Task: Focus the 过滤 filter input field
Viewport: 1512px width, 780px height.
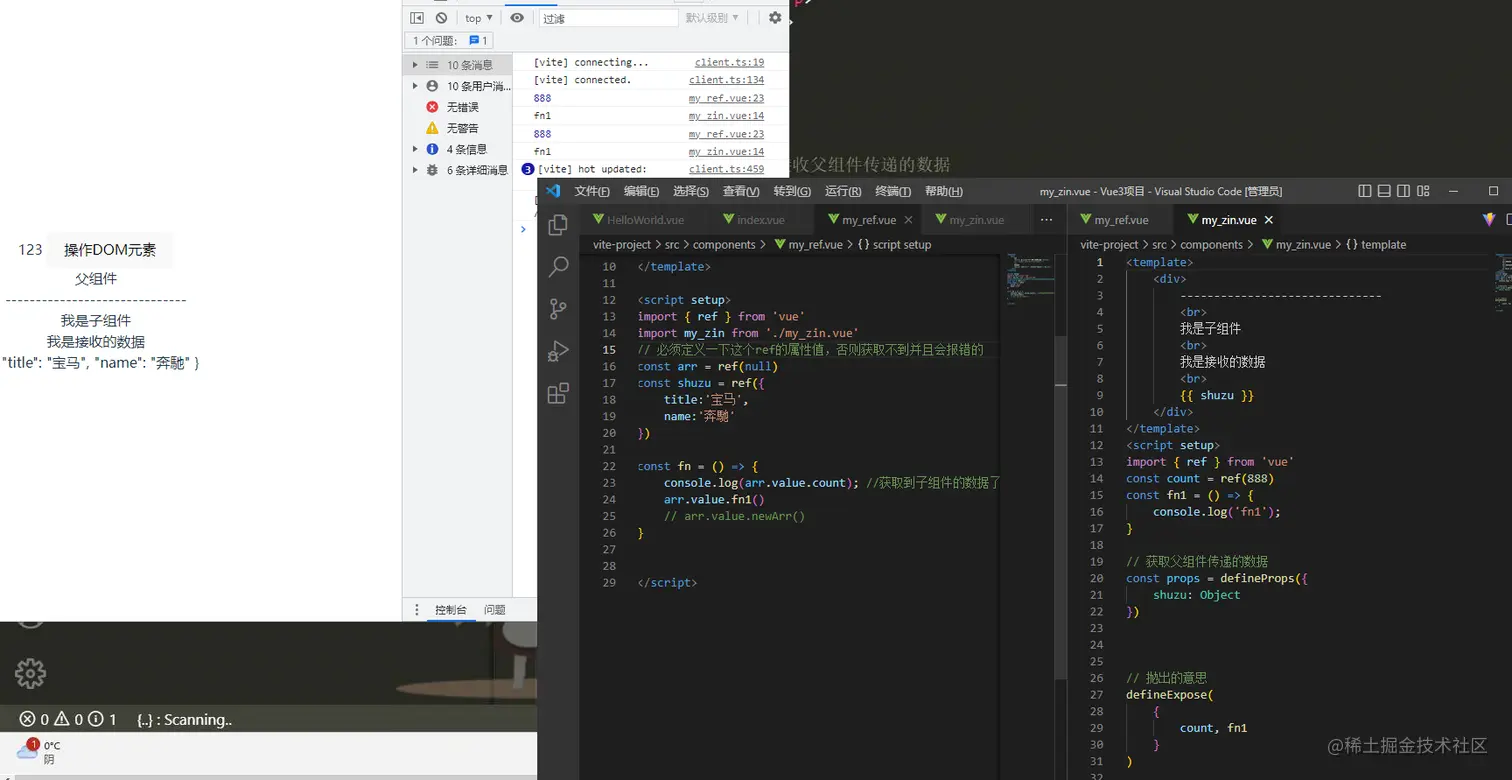Action: 608,18
